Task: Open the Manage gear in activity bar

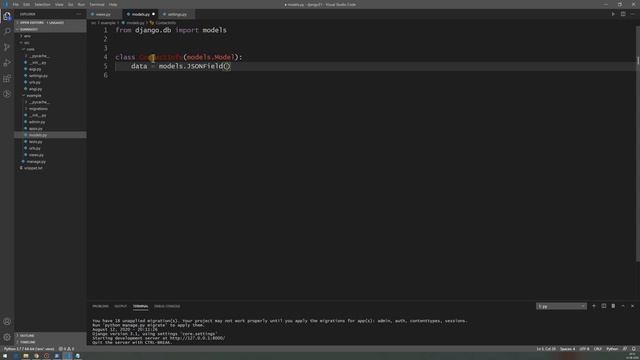Action: (7, 337)
